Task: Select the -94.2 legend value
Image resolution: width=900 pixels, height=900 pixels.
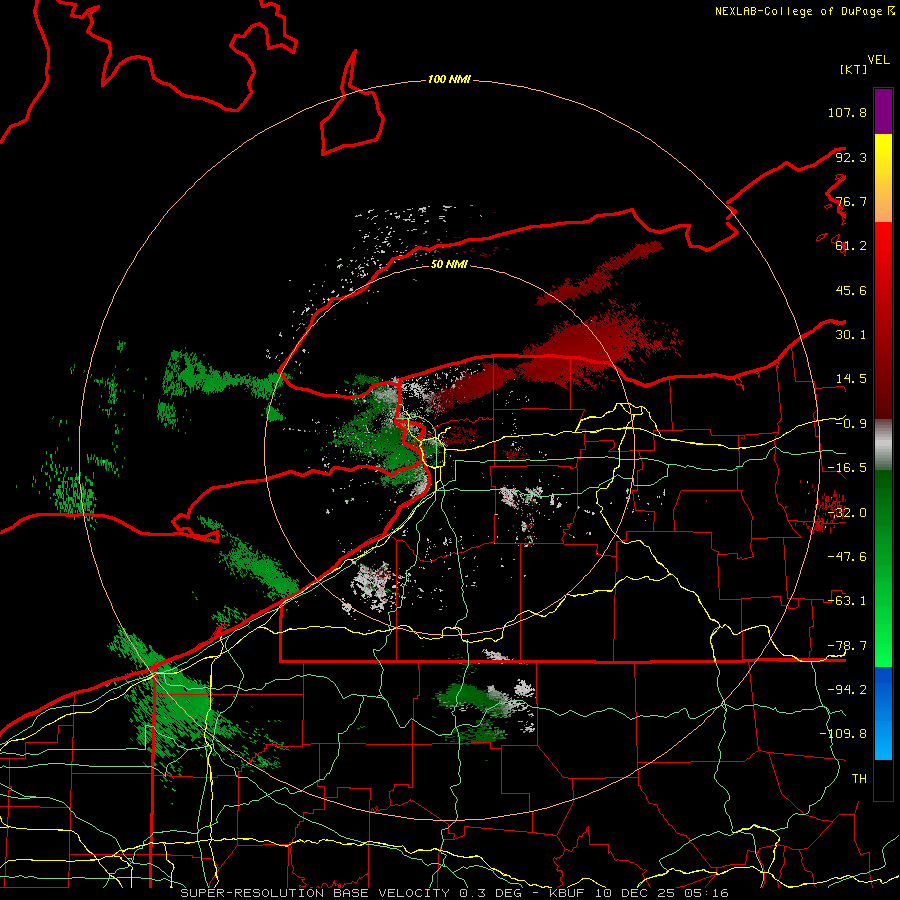Action: pos(847,690)
